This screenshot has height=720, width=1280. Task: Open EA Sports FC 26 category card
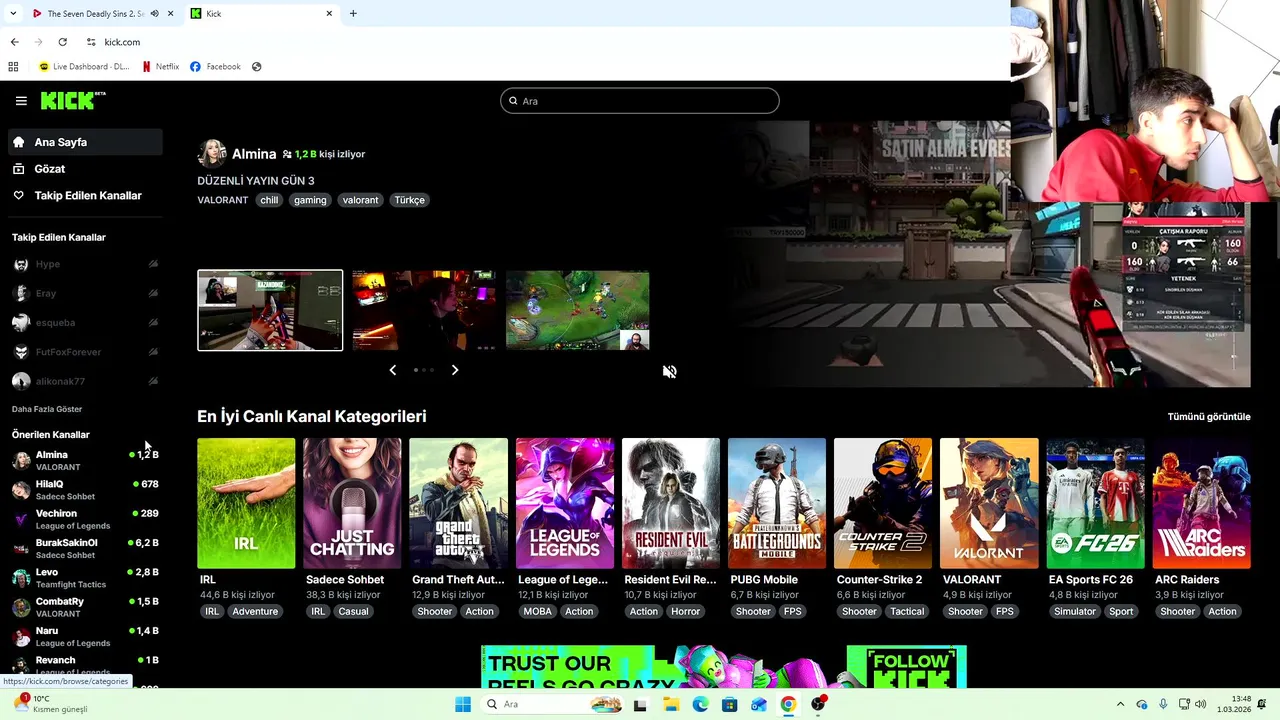[x=1095, y=503]
